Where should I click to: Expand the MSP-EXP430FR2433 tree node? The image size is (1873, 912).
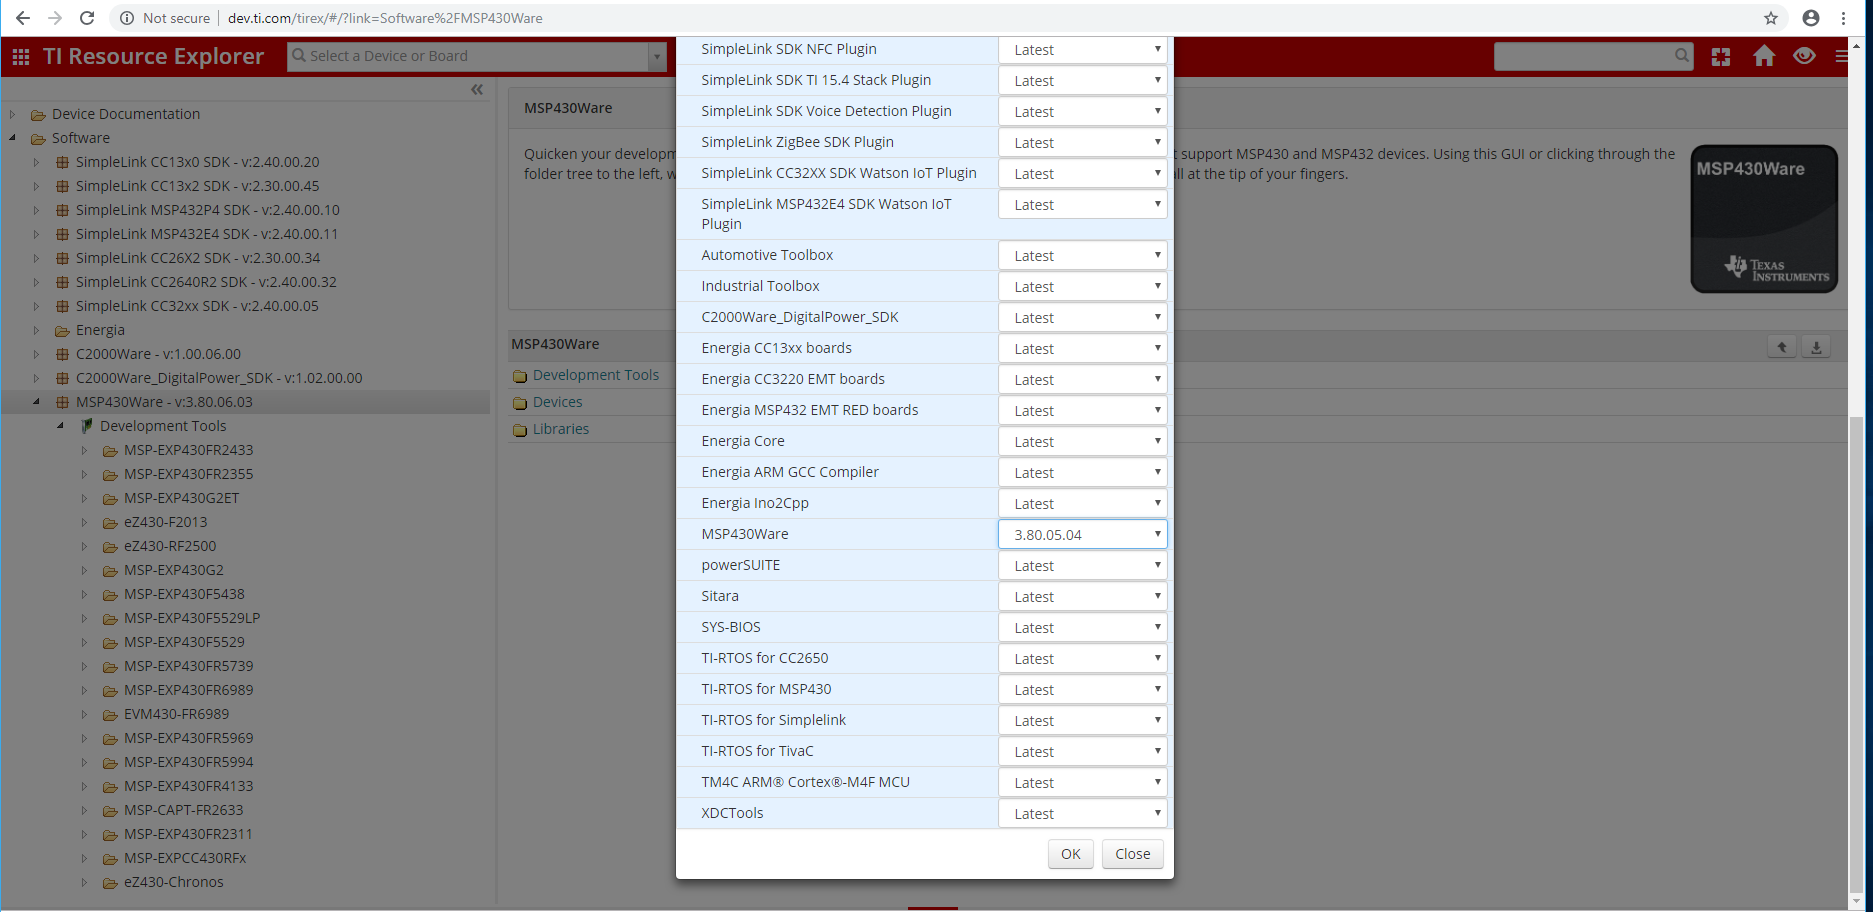coord(85,450)
